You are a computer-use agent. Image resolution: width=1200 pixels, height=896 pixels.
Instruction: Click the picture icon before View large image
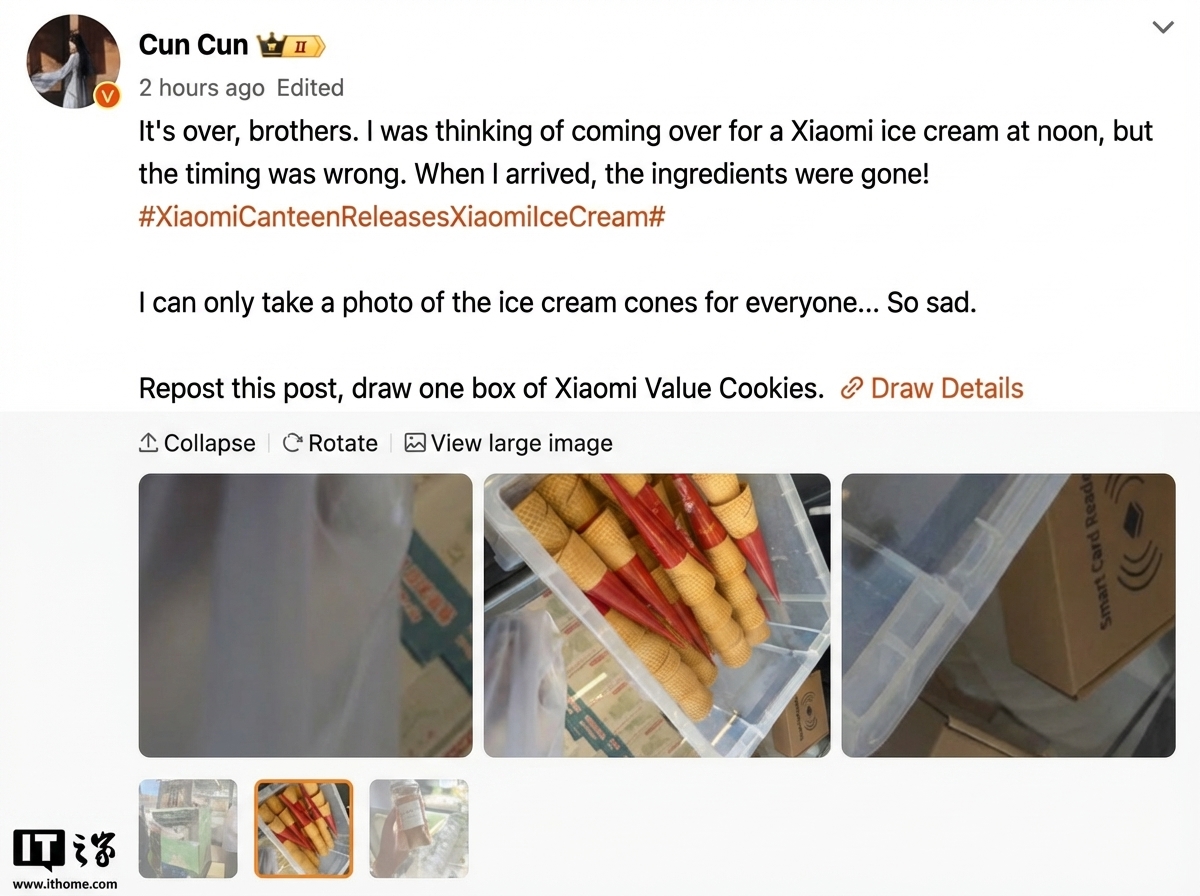pyautogui.click(x=415, y=443)
